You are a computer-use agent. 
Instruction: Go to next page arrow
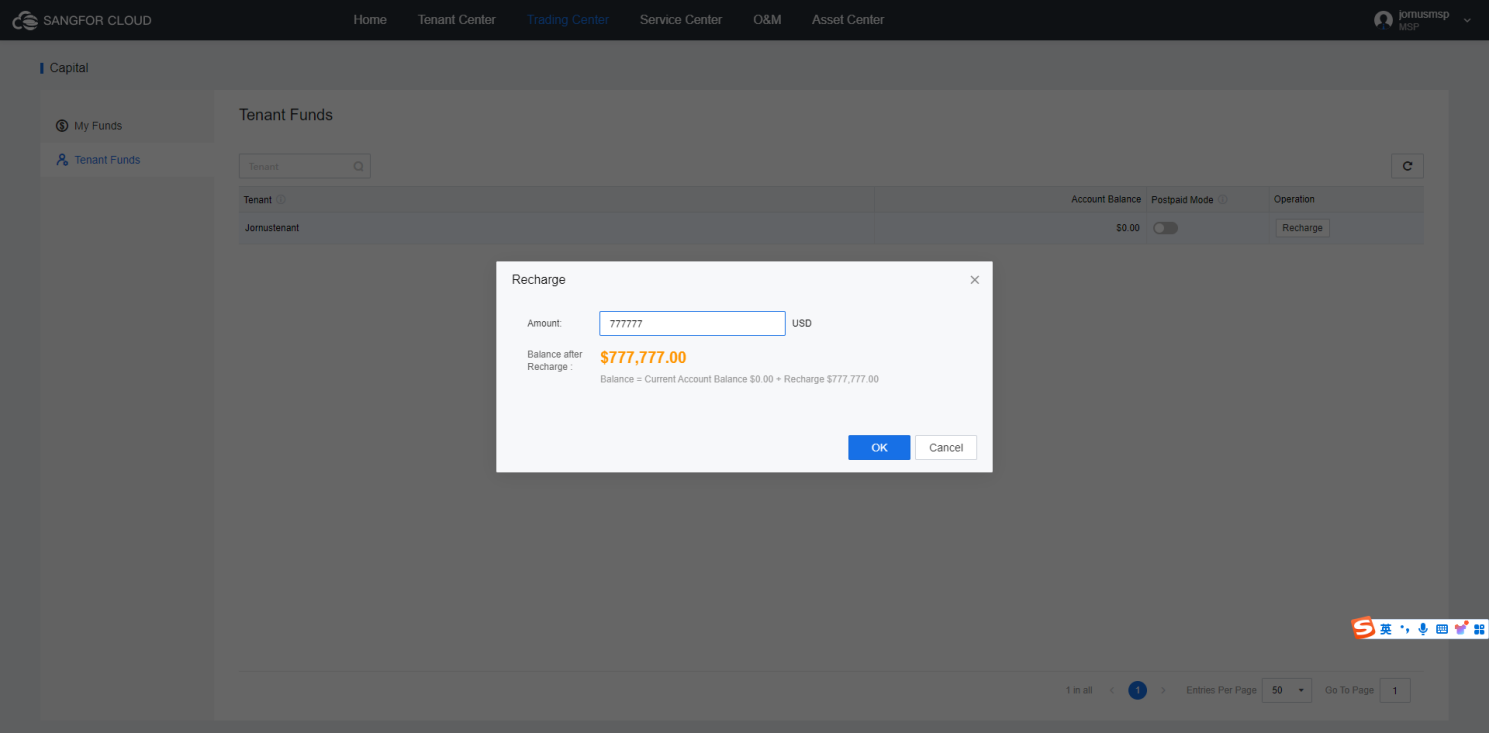click(x=1163, y=690)
